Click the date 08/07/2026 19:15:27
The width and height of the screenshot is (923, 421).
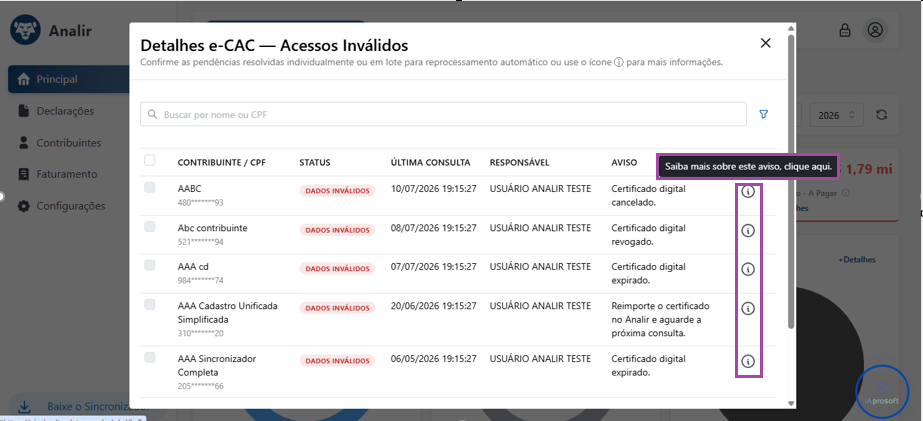[433, 228]
